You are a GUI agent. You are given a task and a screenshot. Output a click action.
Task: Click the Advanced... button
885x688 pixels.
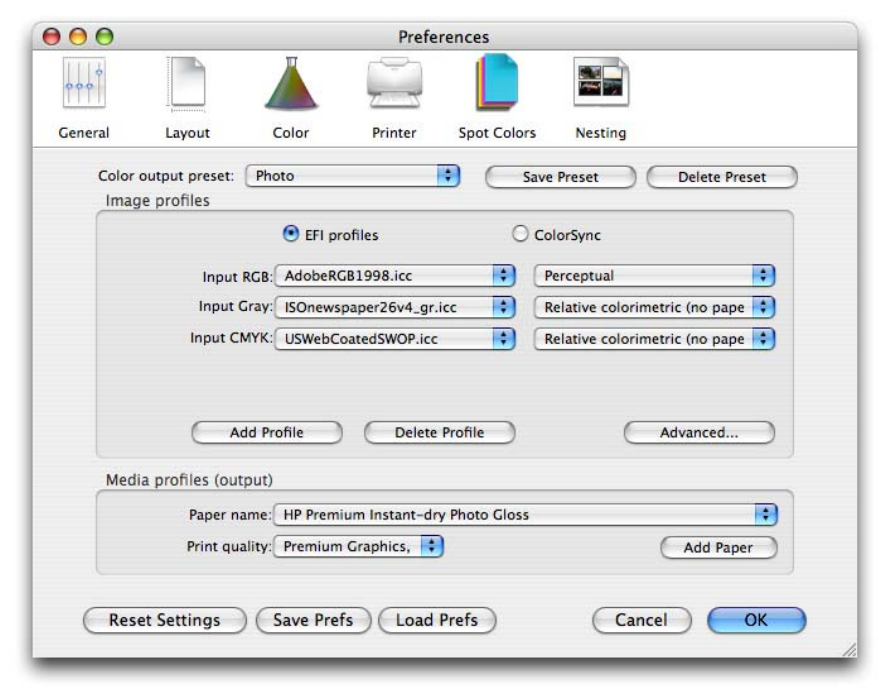[x=699, y=433]
